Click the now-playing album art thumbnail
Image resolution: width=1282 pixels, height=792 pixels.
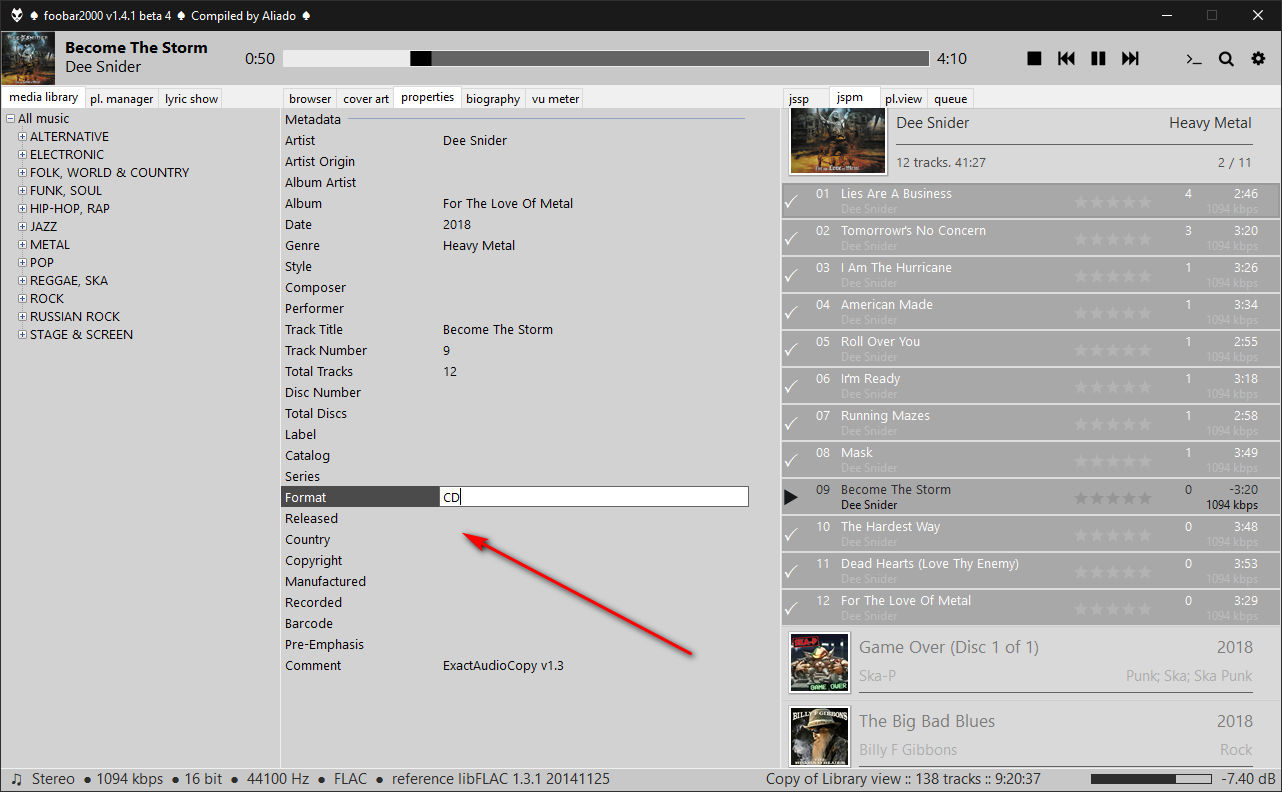28,58
